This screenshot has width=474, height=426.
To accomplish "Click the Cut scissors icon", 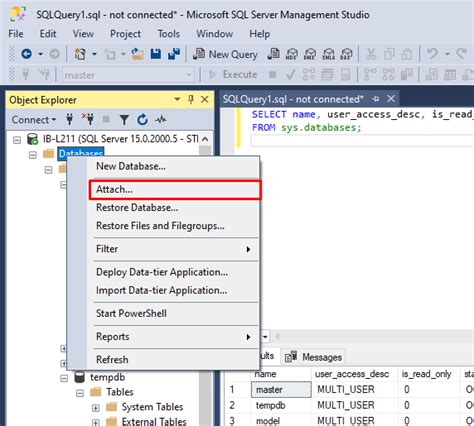I will tap(371, 54).
